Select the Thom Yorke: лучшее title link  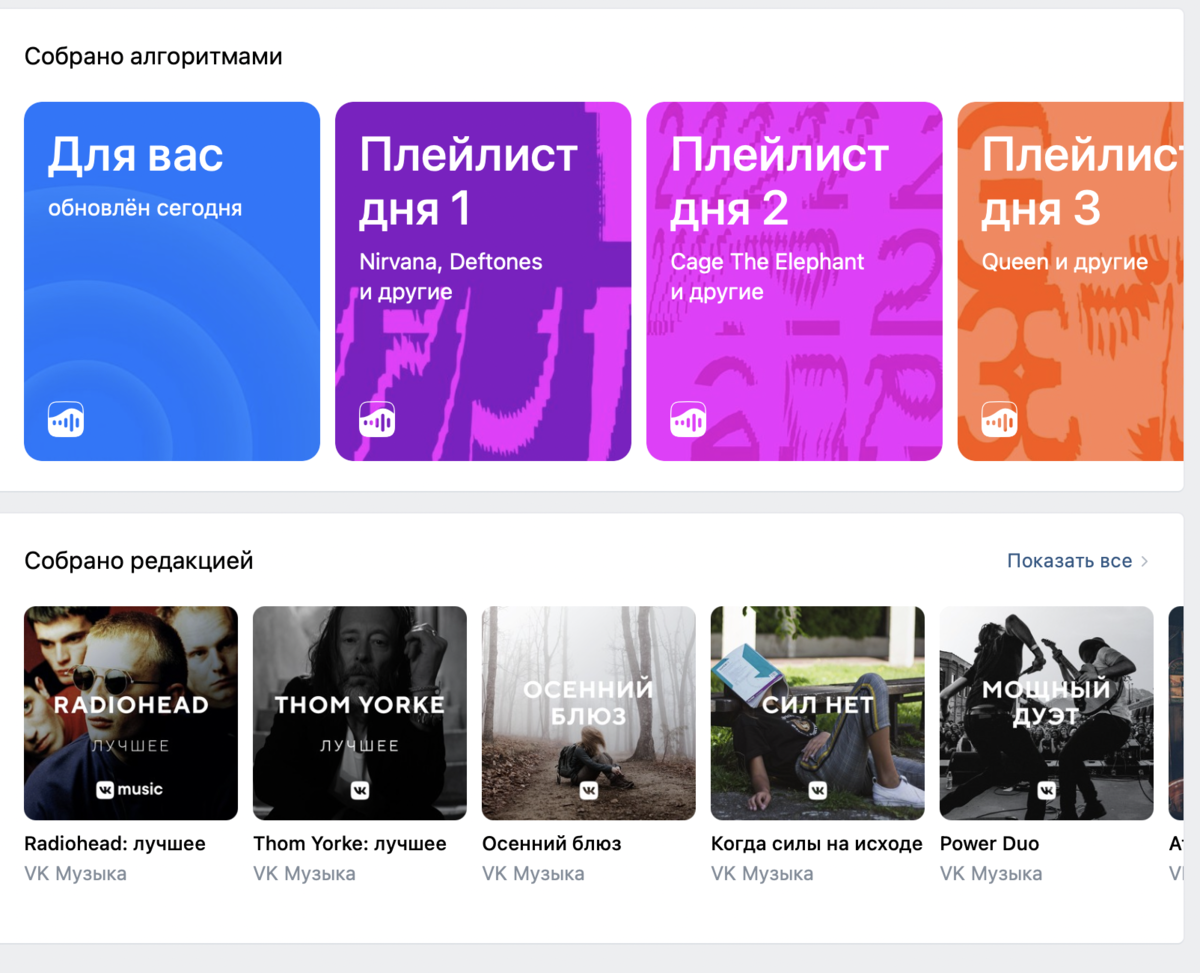click(x=350, y=844)
